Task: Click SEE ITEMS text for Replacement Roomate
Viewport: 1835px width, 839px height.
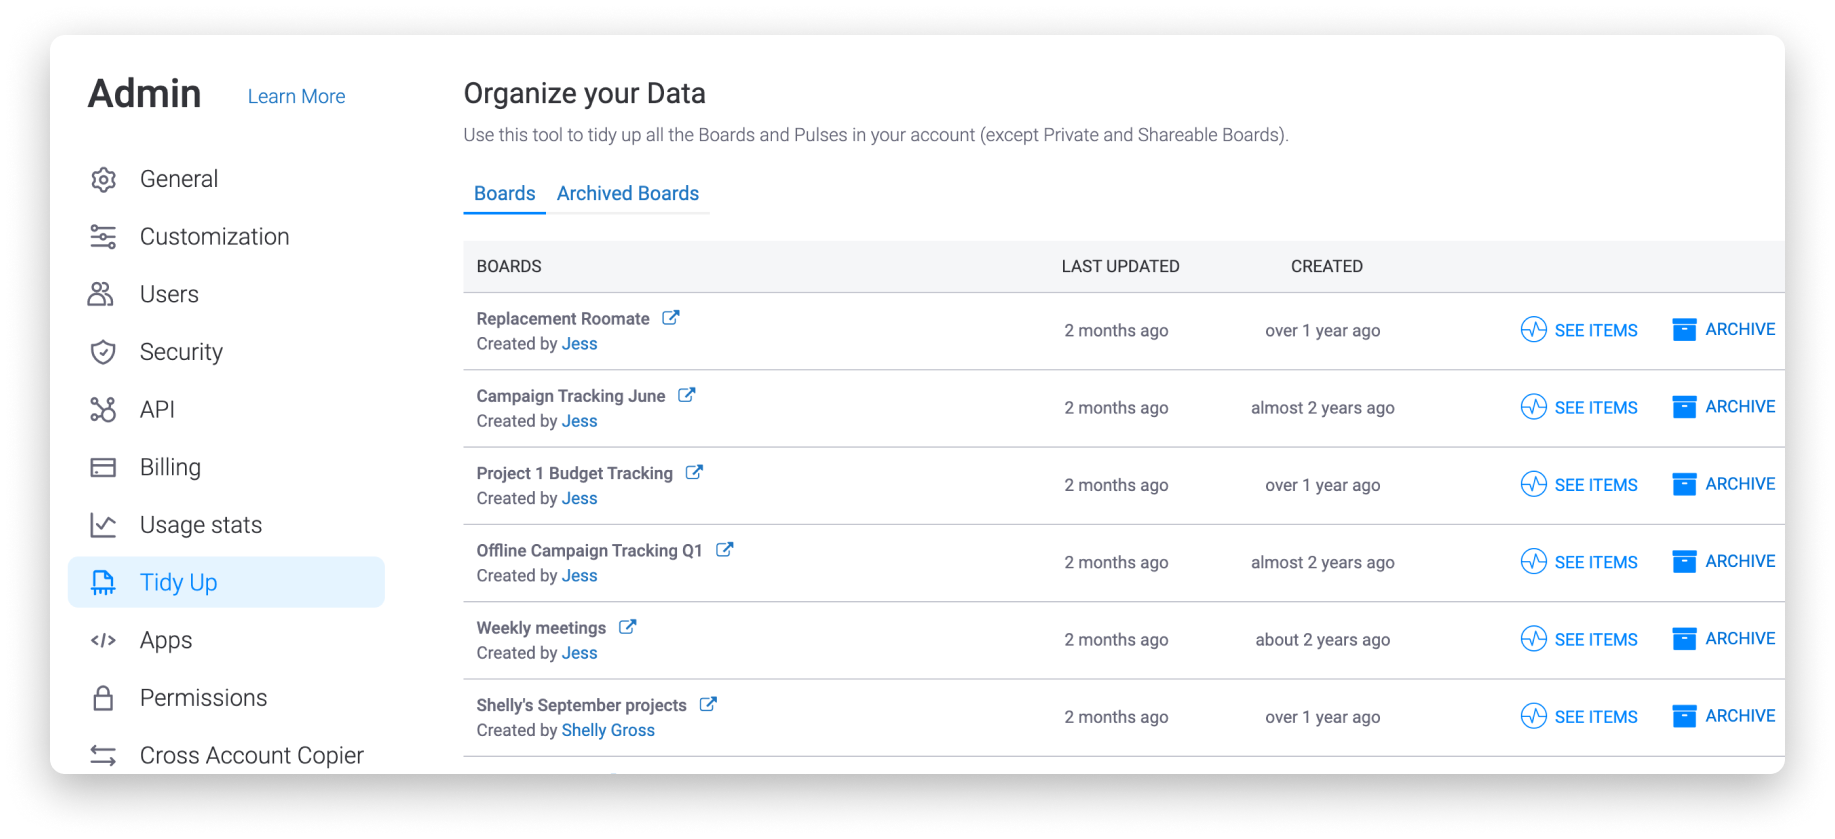Action: [x=1596, y=330]
